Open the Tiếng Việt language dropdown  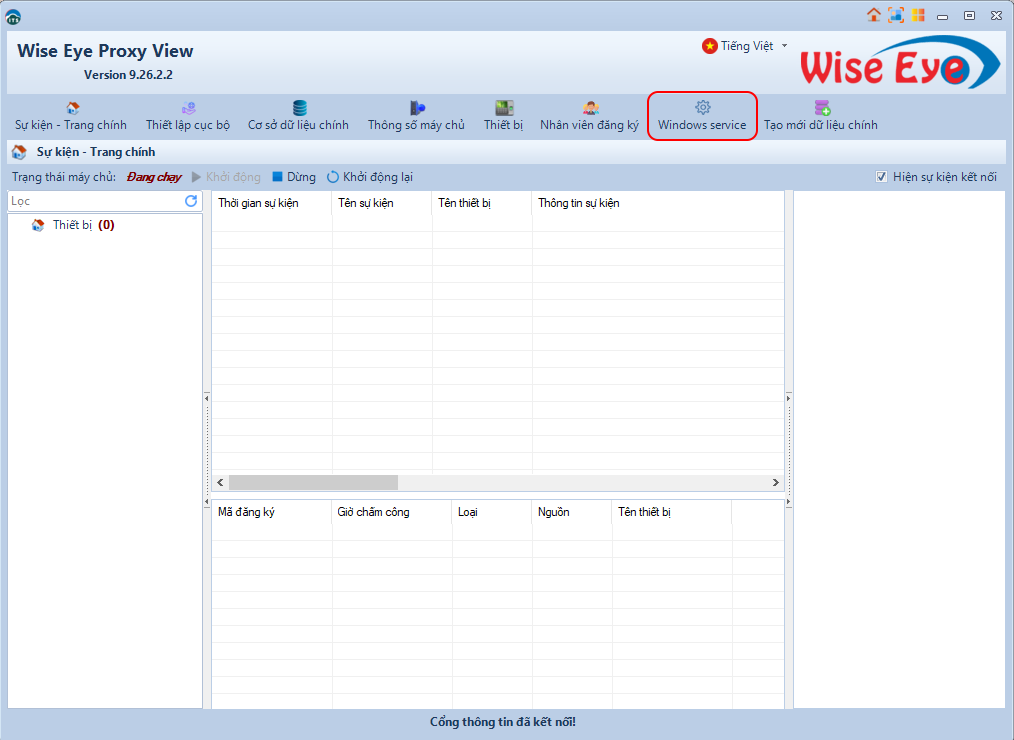tap(745, 46)
